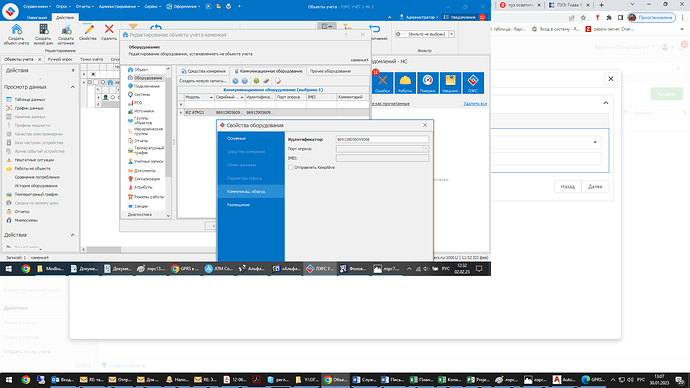Open the Работы helmet tile
This screenshot has height=388, width=690.
tap(405, 83)
